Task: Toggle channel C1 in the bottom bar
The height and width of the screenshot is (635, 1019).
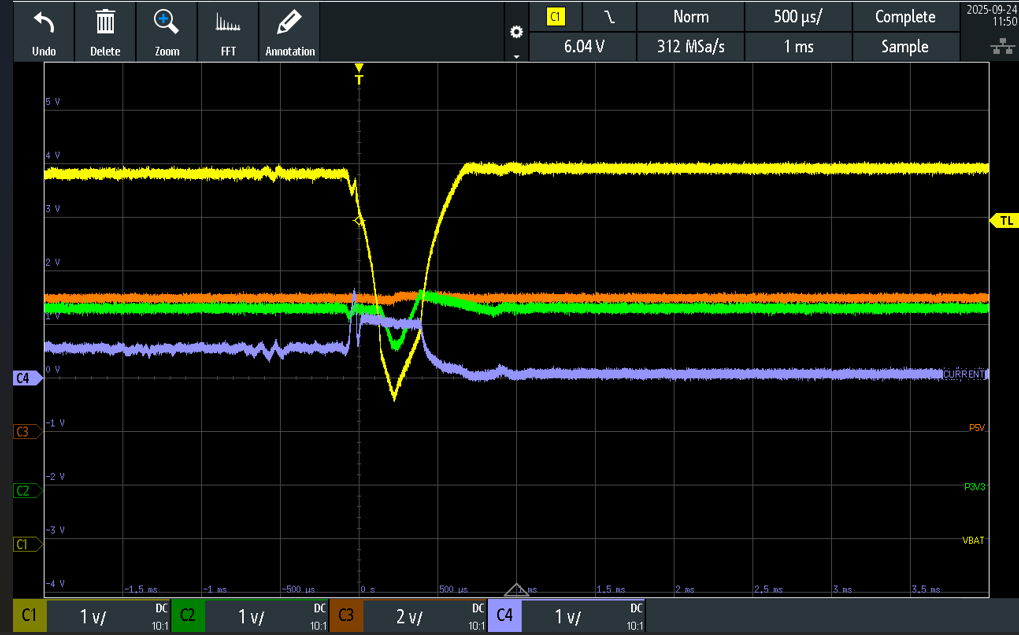Action: [30, 616]
